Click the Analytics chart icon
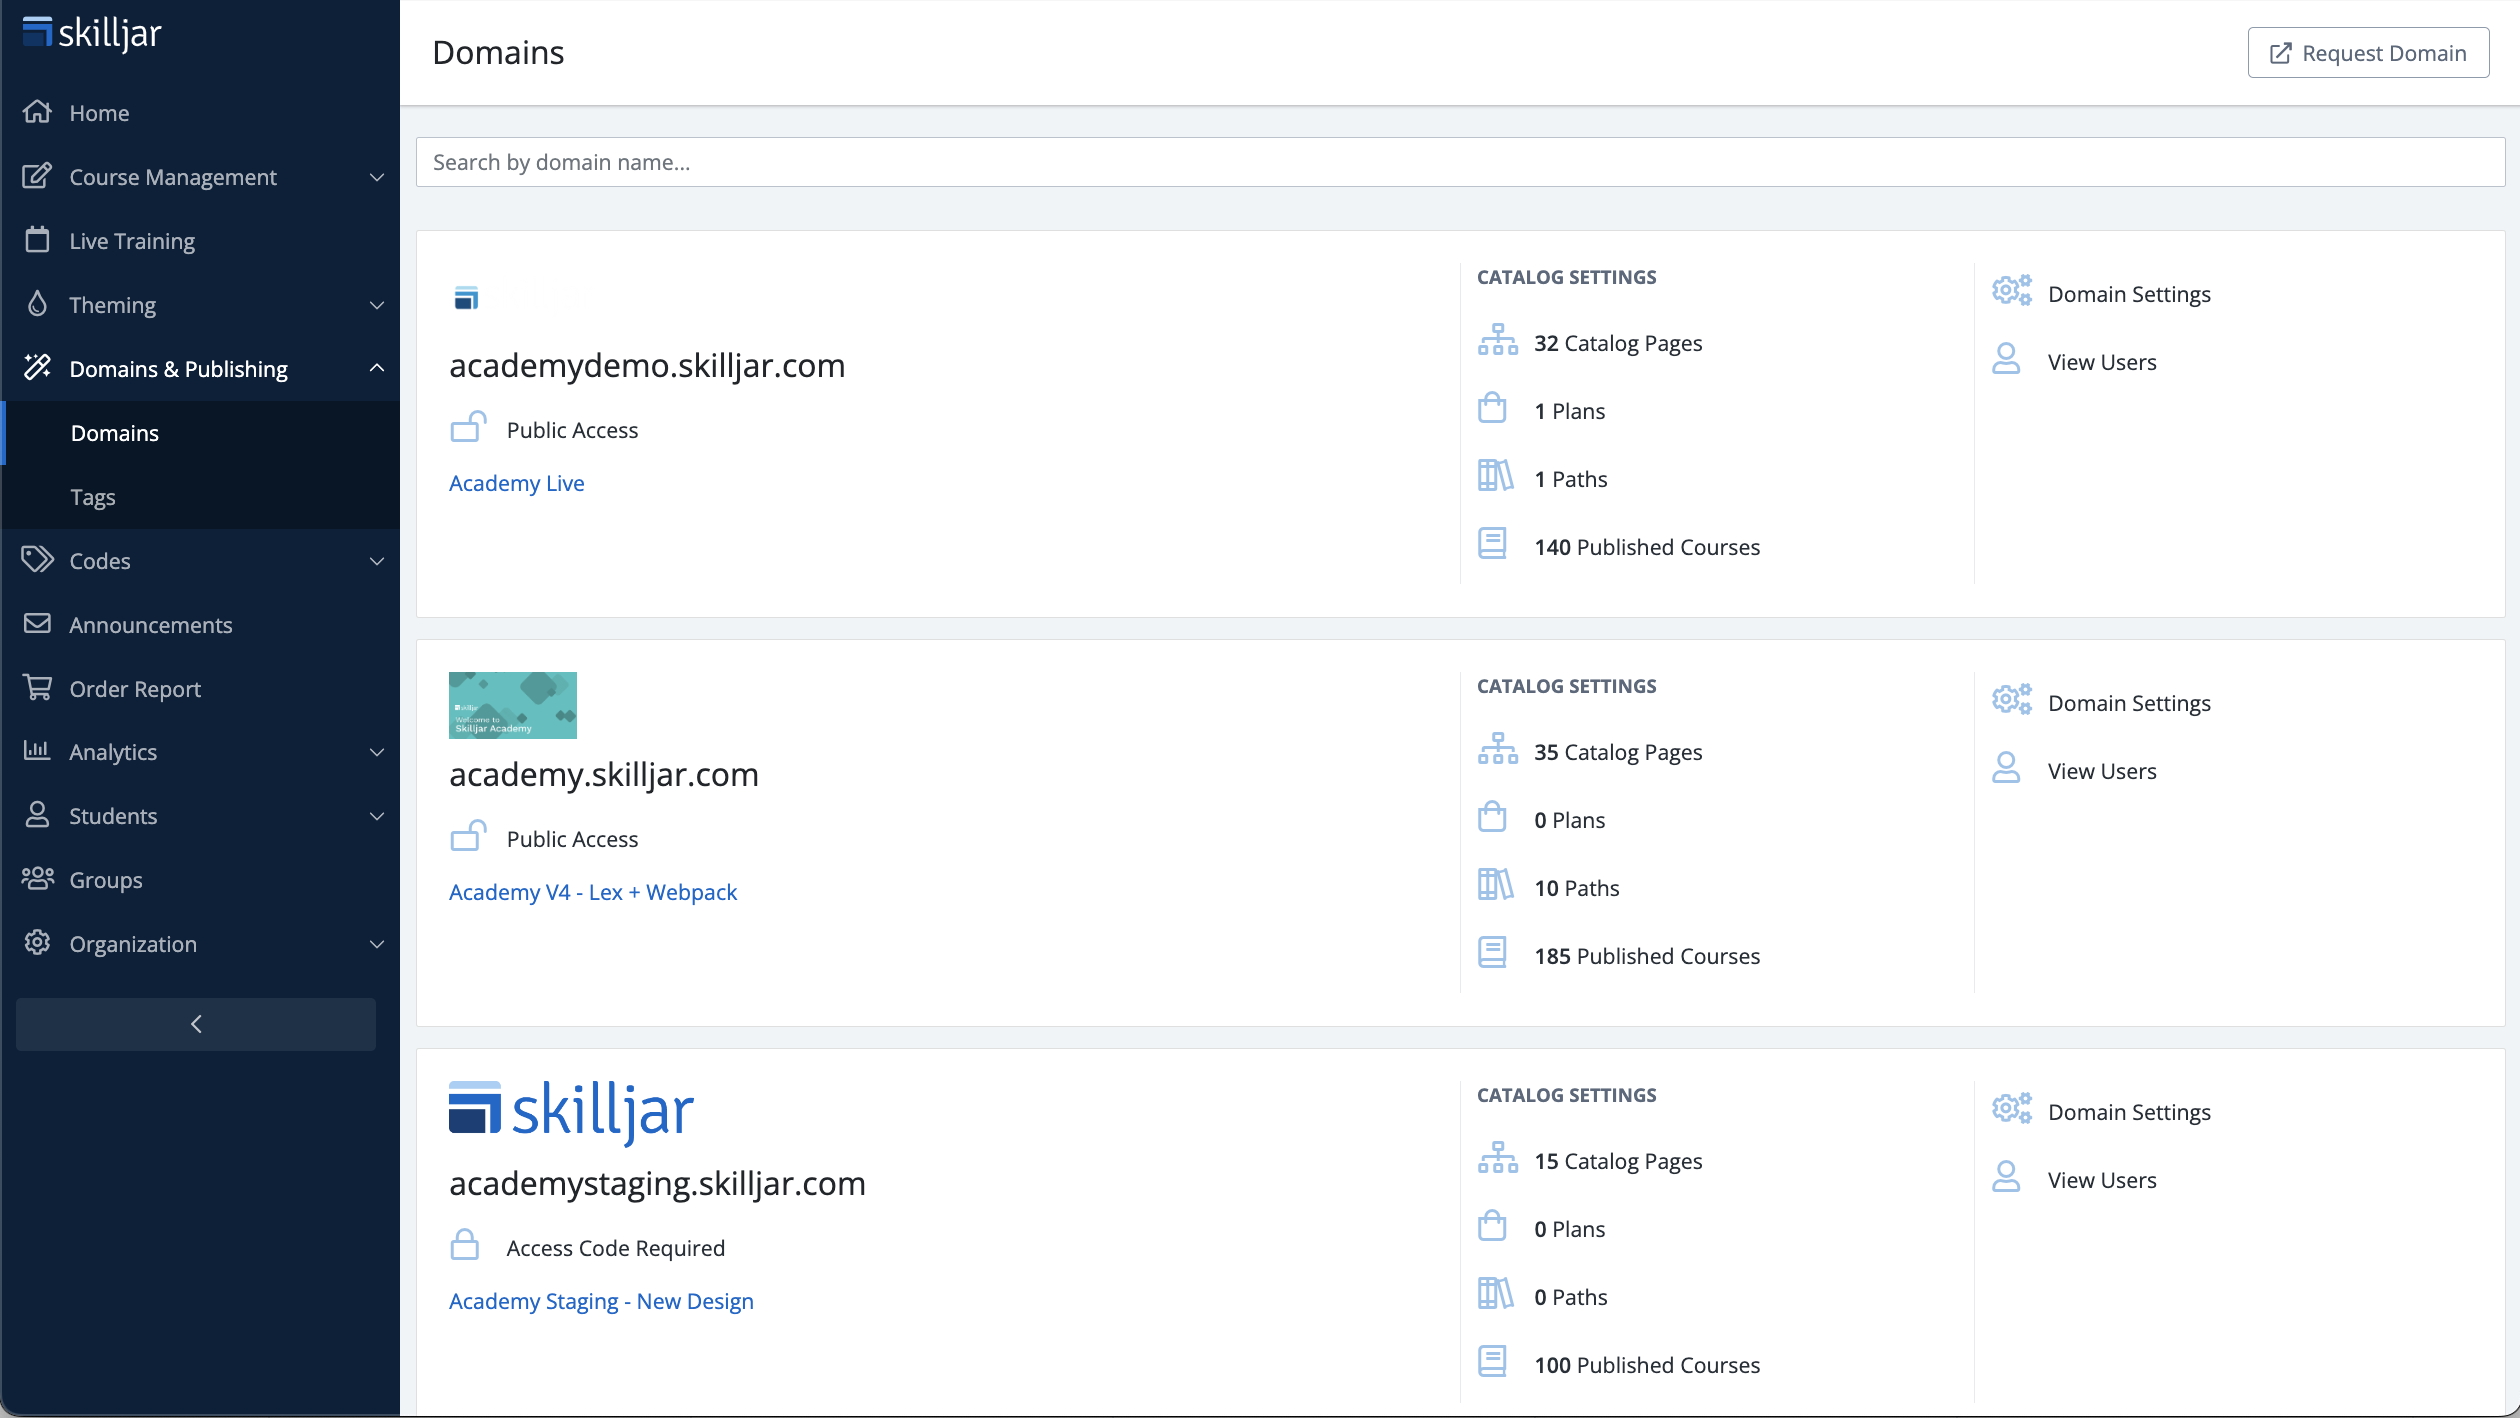2520x1418 pixels. [x=37, y=751]
